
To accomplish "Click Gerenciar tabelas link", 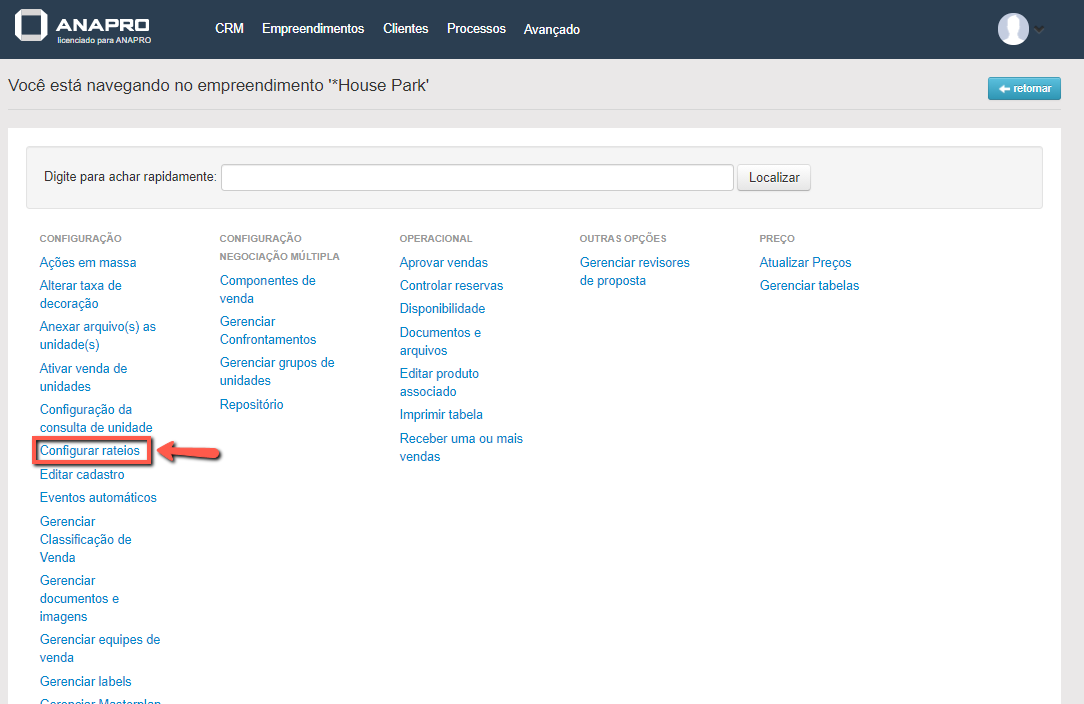I will 809,286.
